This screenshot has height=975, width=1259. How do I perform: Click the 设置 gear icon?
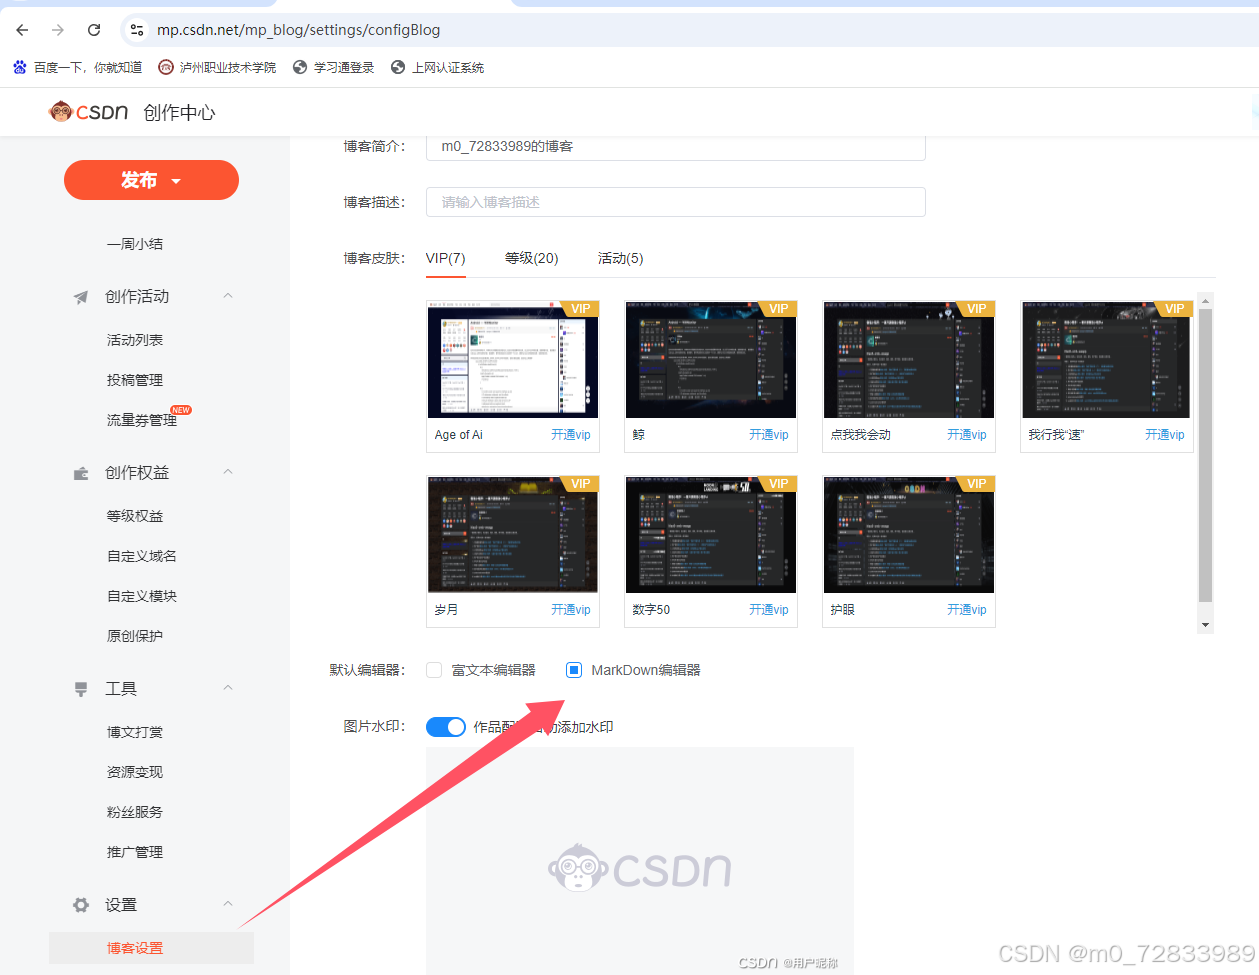coord(81,905)
